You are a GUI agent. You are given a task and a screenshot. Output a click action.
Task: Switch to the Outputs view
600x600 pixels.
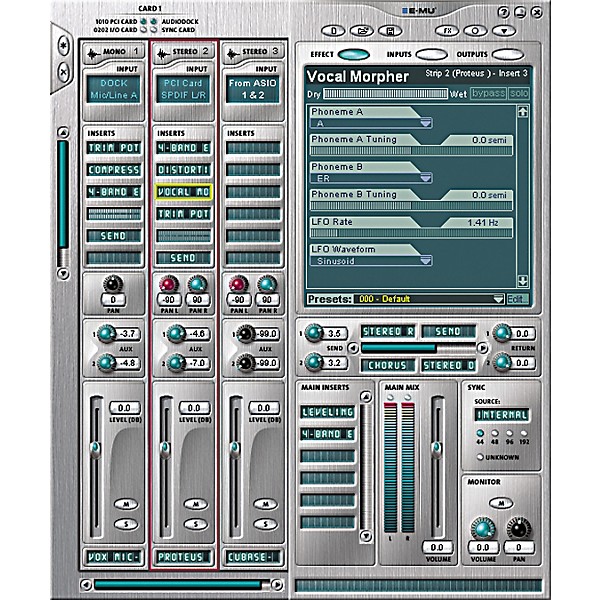(508, 54)
